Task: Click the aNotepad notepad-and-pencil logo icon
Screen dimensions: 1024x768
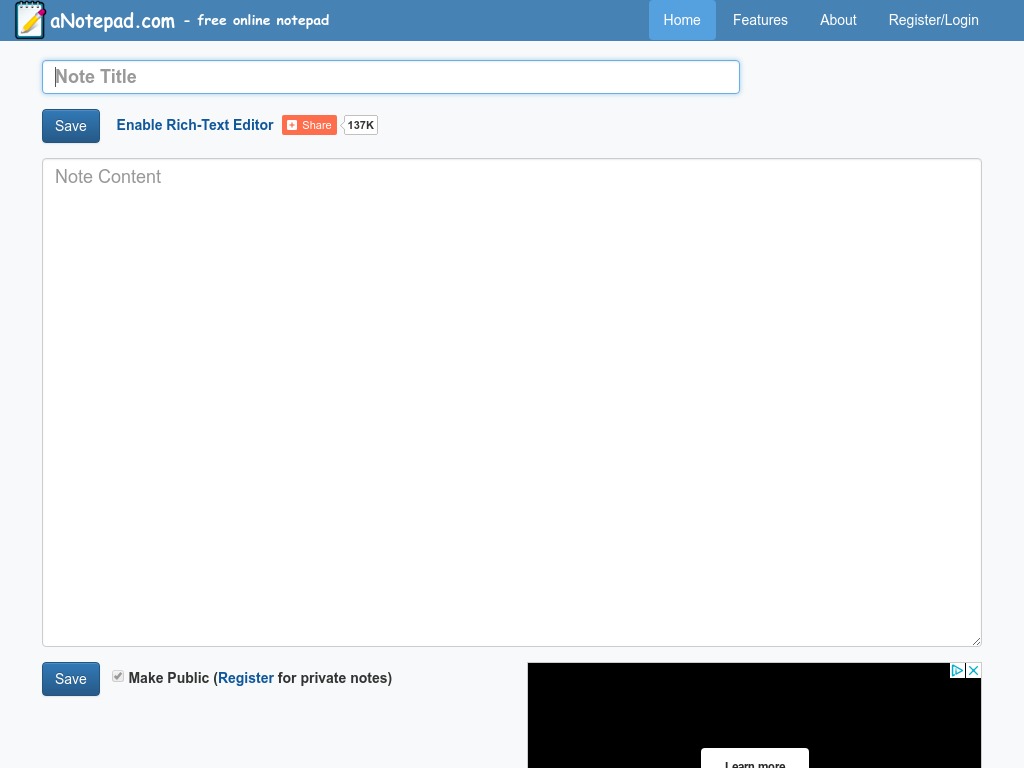Action: [30, 20]
